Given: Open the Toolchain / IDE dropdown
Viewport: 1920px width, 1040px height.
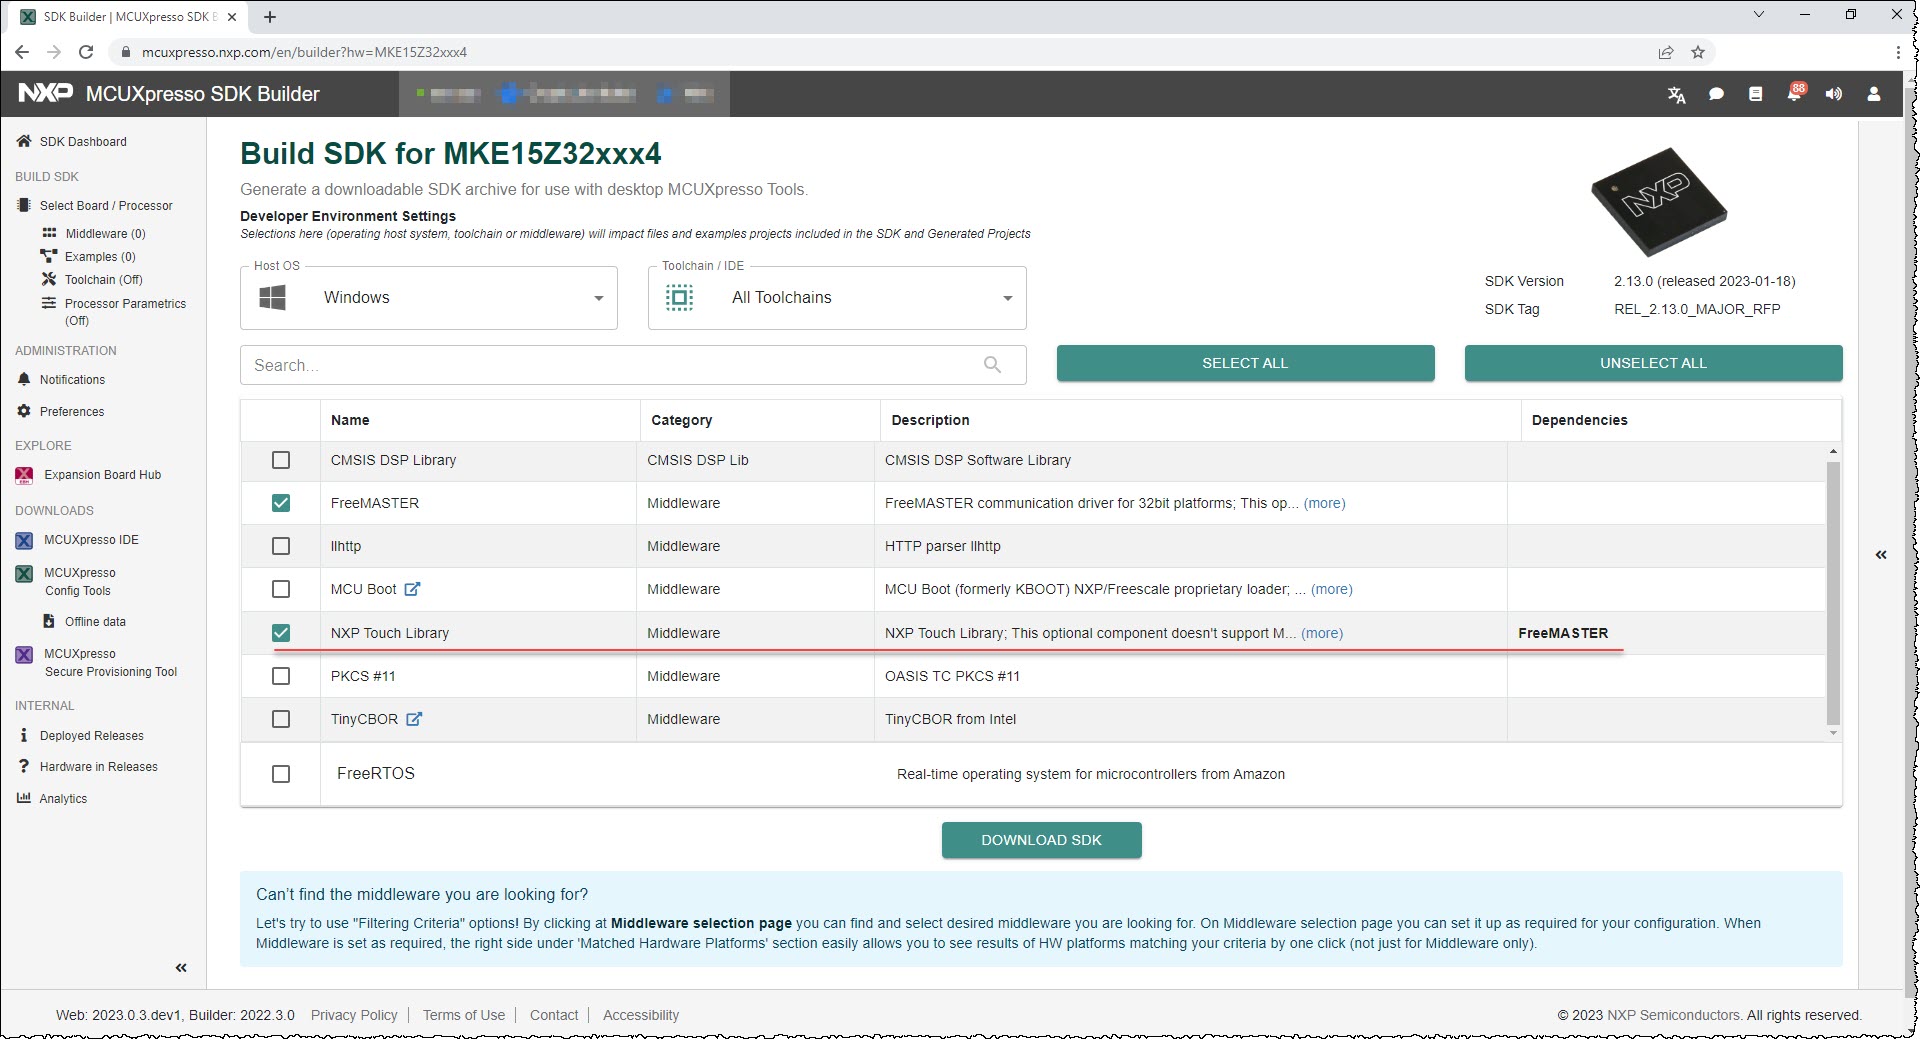Looking at the screenshot, I should click(837, 298).
